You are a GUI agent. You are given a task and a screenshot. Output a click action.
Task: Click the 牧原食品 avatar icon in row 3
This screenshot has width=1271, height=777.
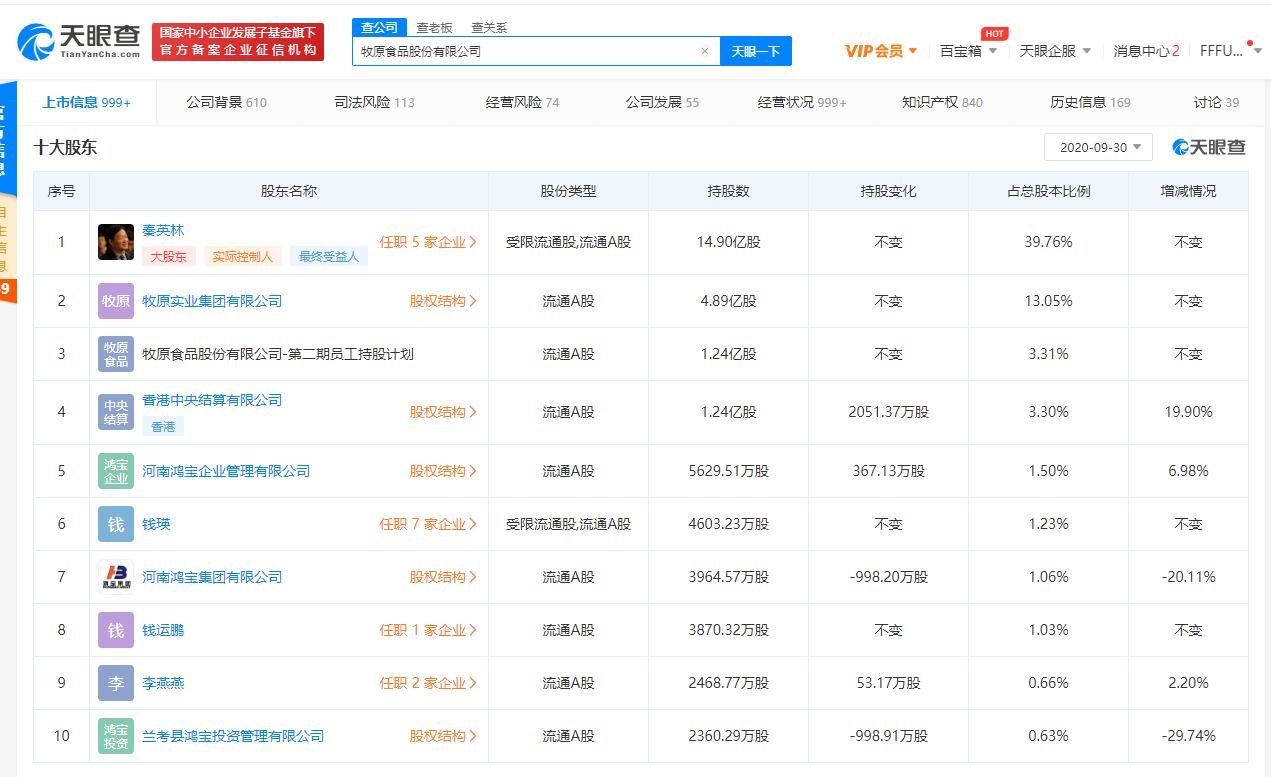[116, 354]
